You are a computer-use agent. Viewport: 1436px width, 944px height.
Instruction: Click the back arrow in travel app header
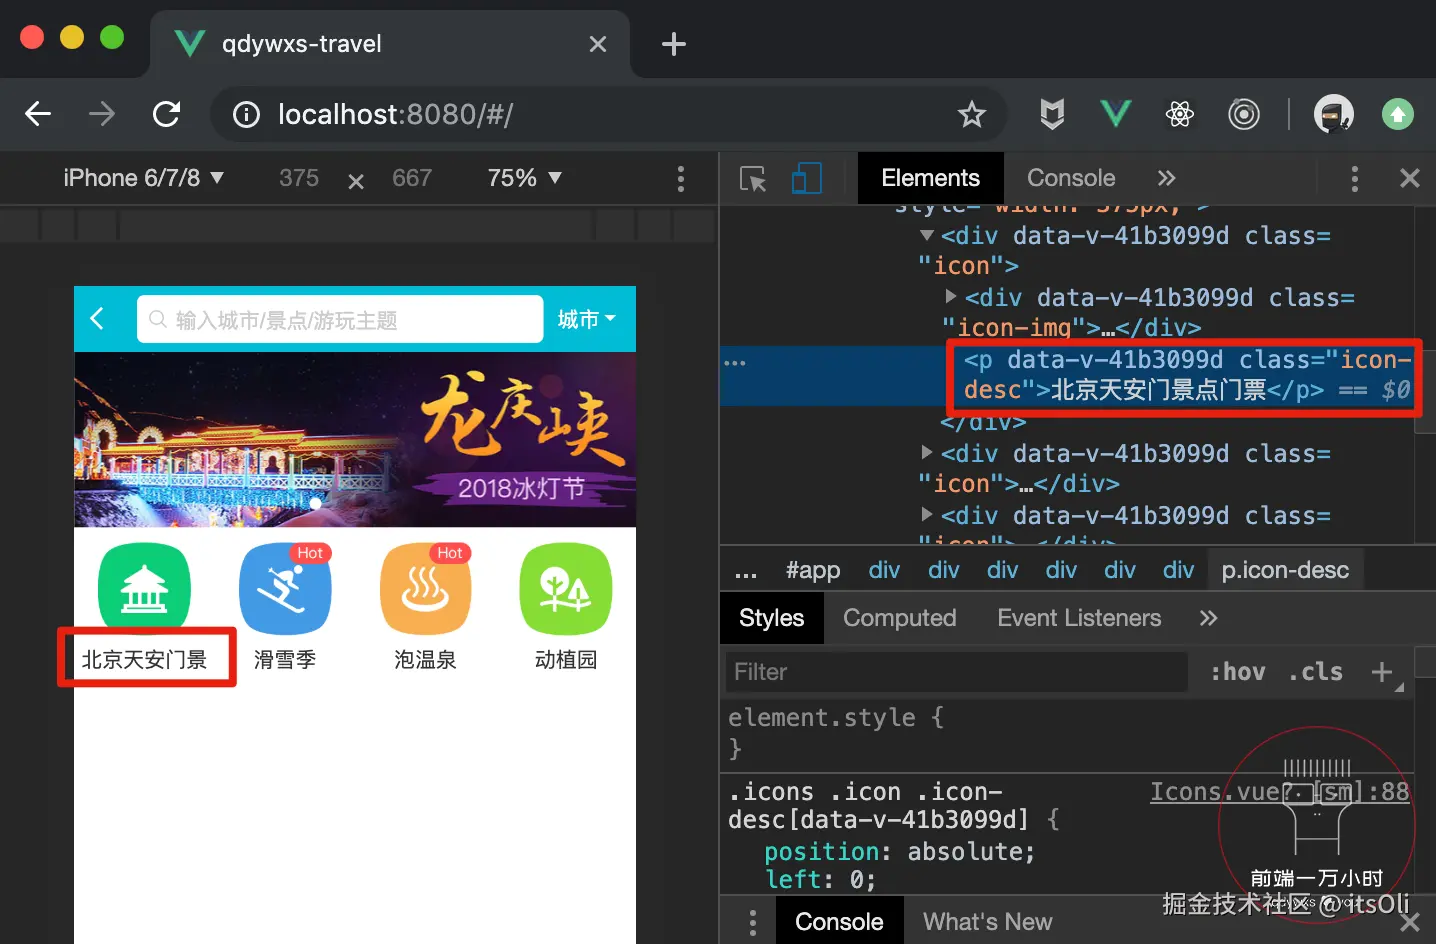coord(97,319)
